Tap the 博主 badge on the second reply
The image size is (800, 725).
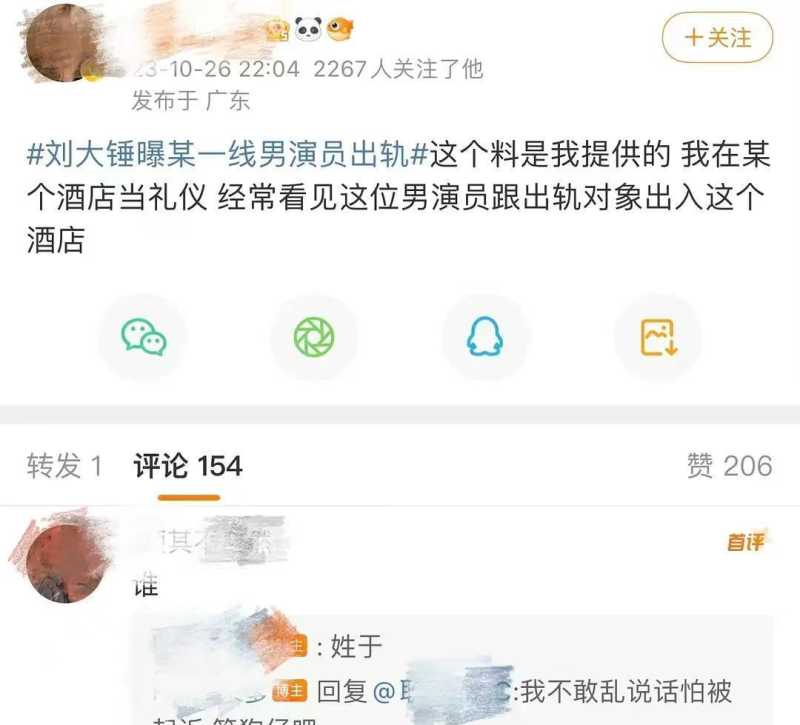point(290,691)
